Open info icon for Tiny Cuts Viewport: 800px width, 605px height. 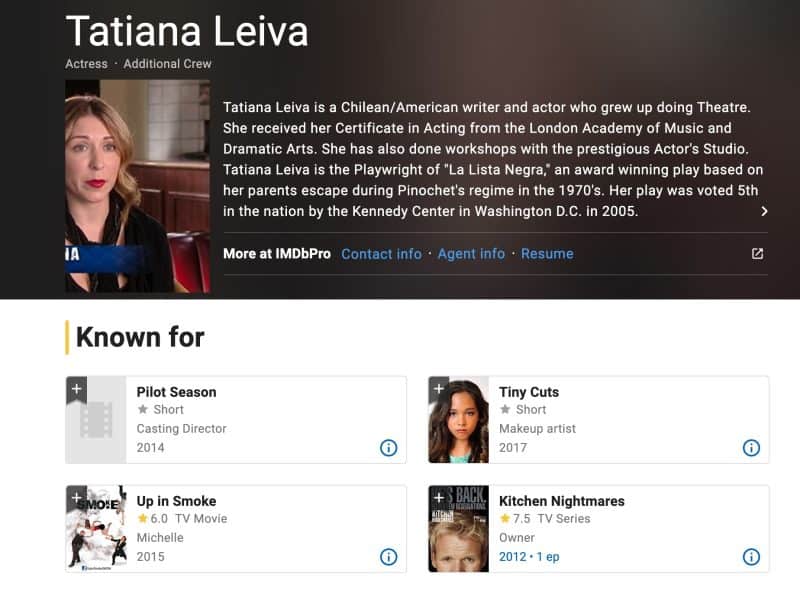pyautogui.click(x=751, y=448)
